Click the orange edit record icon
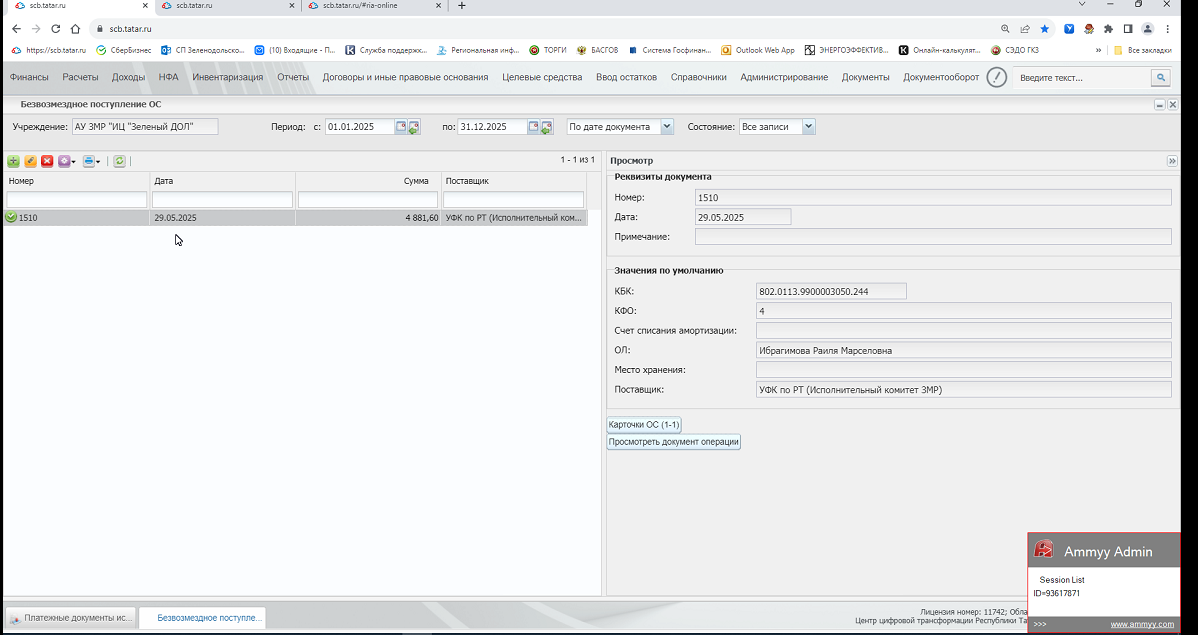 coord(31,161)
